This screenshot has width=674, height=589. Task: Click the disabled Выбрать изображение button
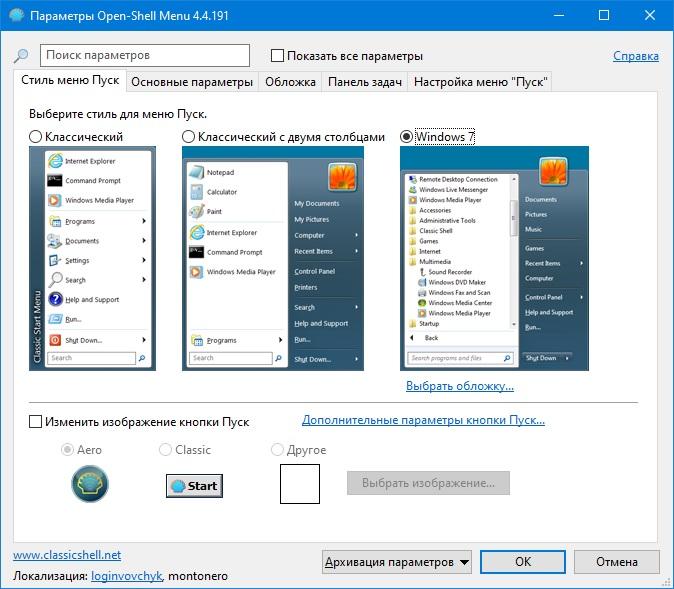[428, 483]
